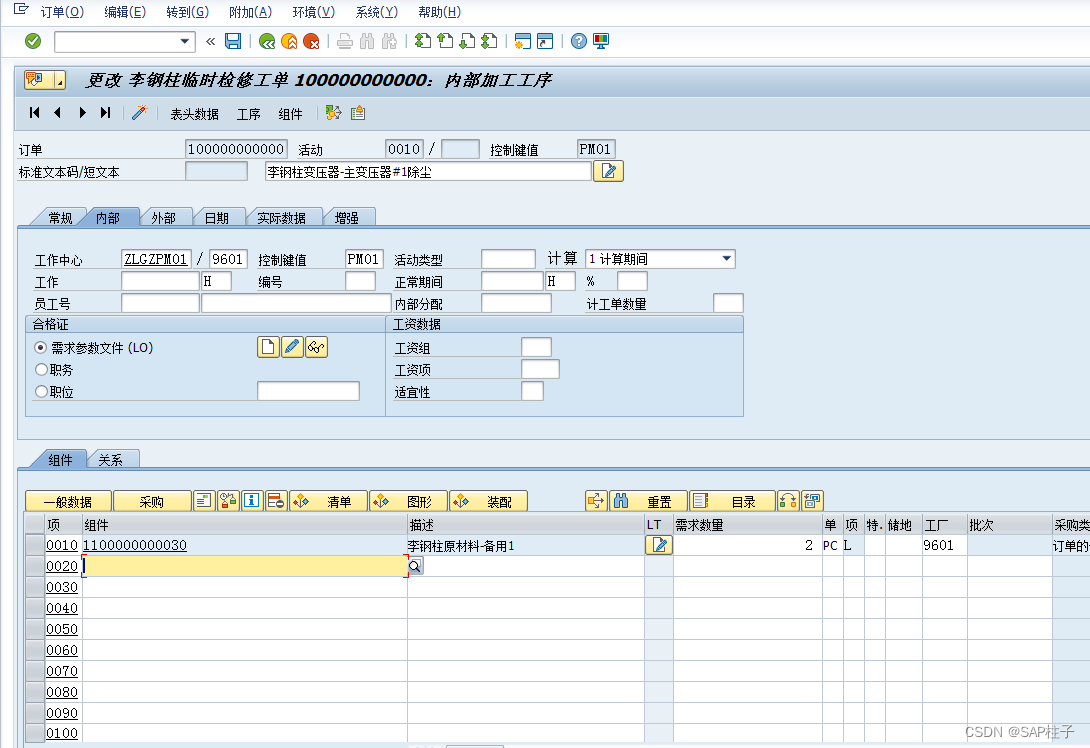Viewport: 1090px width, 748px height.
Task: Open the 转到(G) menu
Action: pyautogui.click(x=188, y=12)
